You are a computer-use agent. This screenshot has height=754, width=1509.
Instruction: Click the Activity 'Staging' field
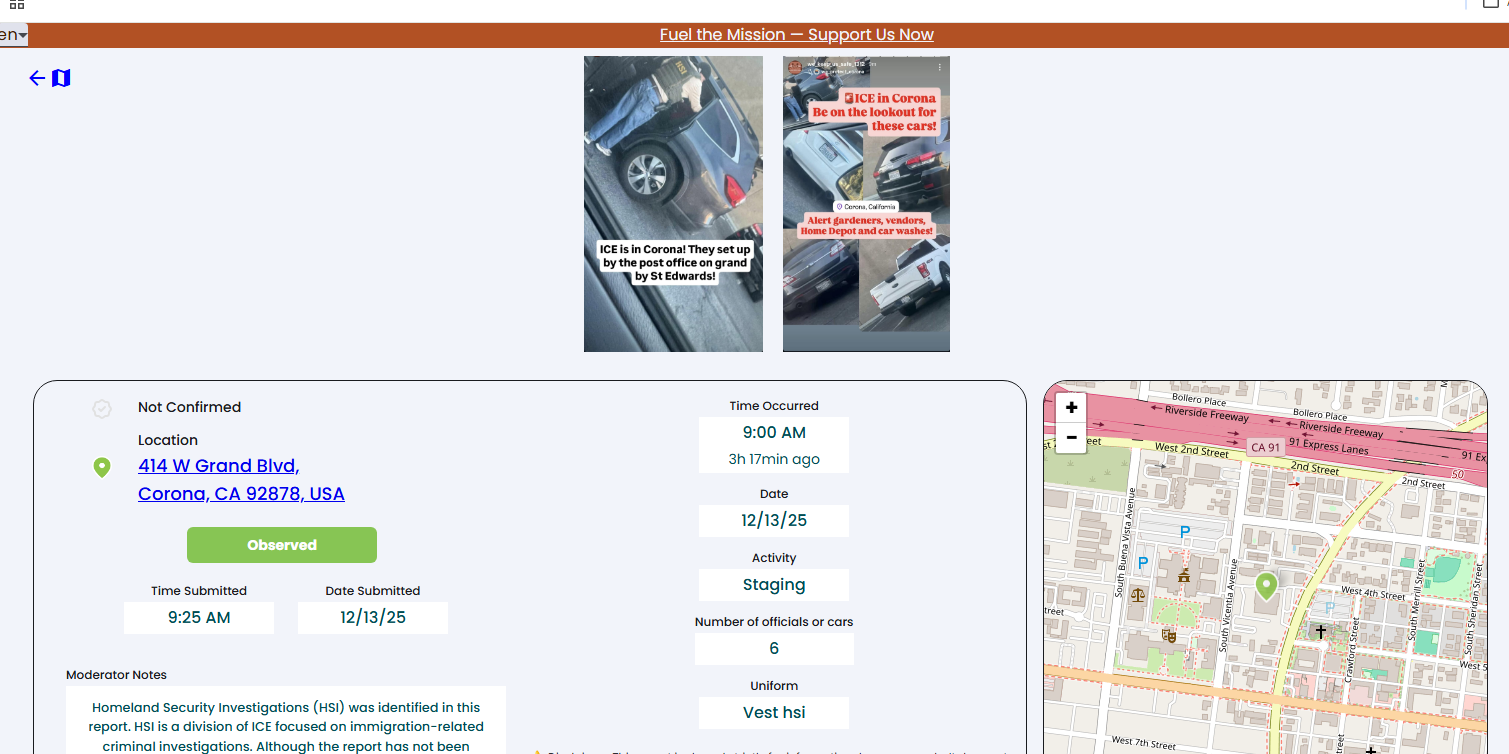click(x=774, y=585)
